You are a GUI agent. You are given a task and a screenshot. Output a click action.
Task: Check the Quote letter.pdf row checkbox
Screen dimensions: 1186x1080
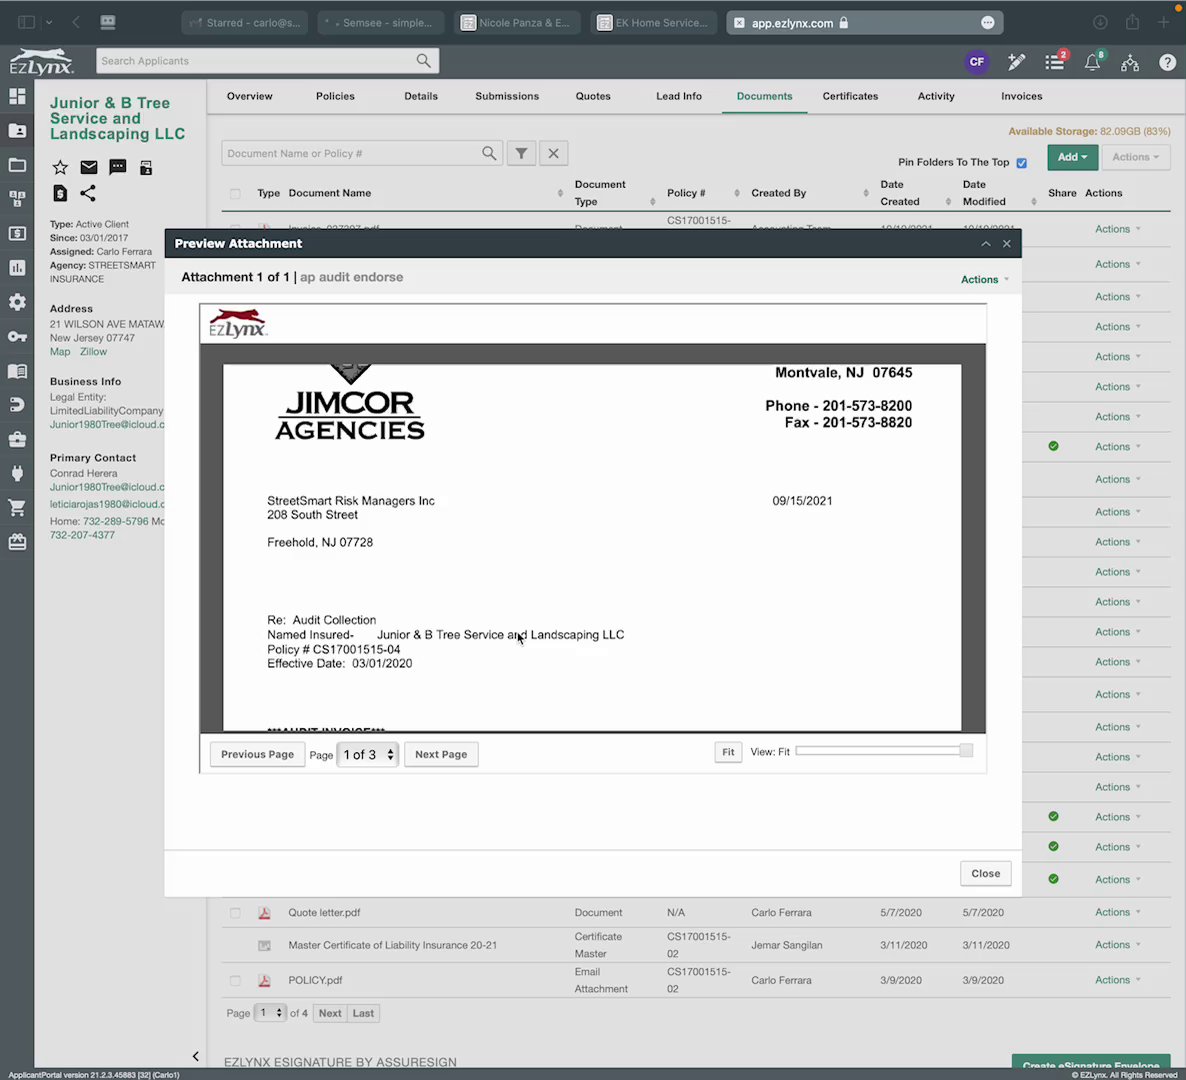235,913
